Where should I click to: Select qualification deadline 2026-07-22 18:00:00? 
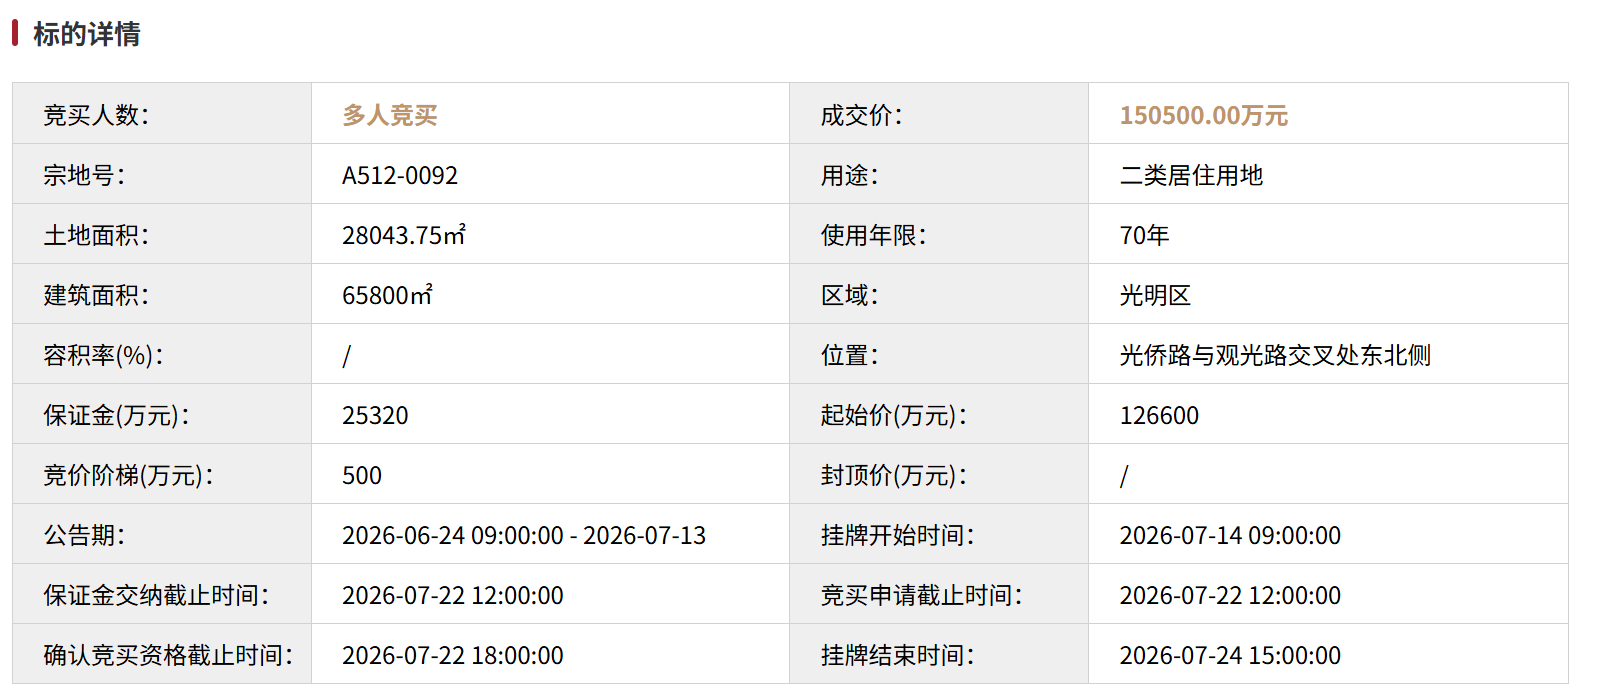[453, 655]
